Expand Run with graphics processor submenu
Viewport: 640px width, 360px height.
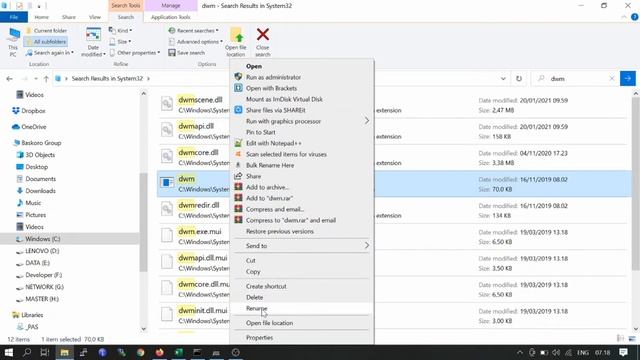pos(302,121)
